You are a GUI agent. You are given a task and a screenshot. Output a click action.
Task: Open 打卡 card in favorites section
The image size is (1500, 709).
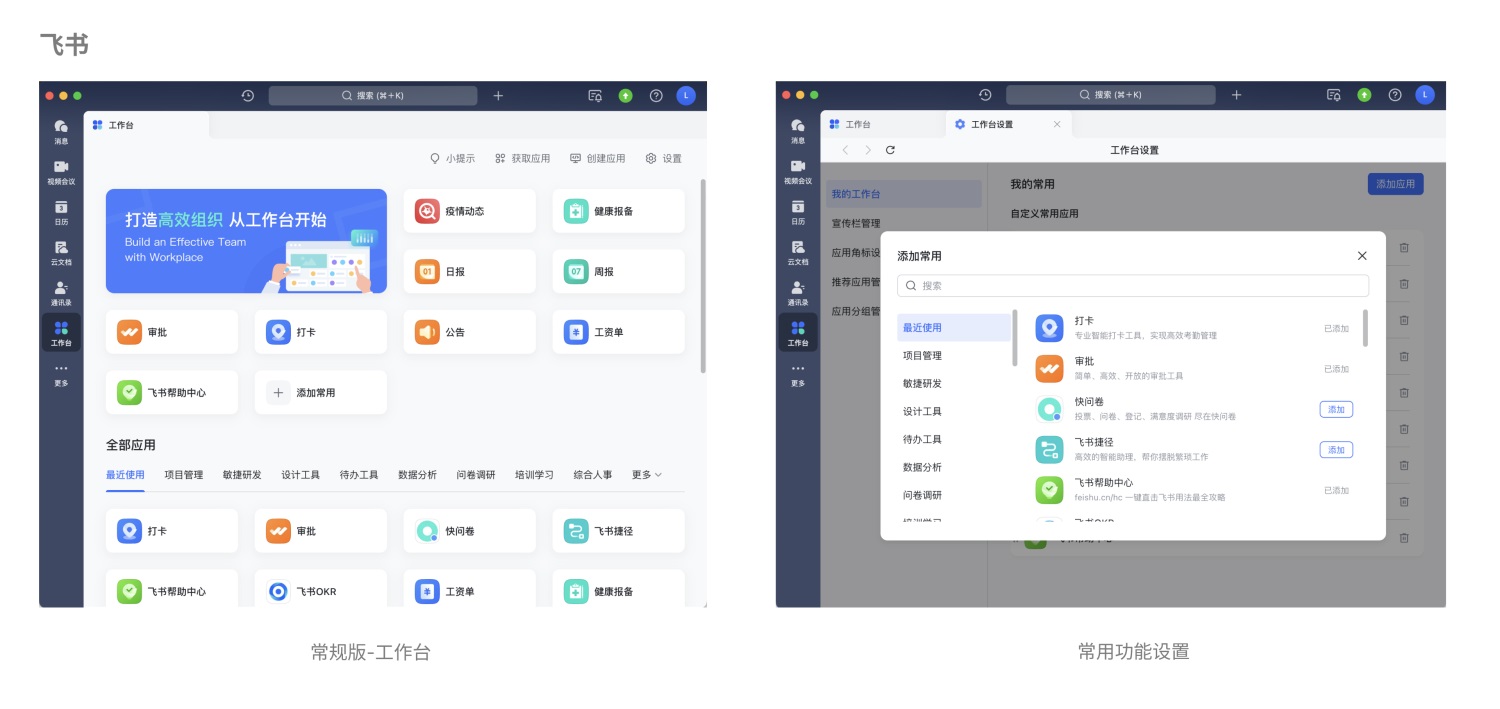pyautogui.click(x=320, y=332)
